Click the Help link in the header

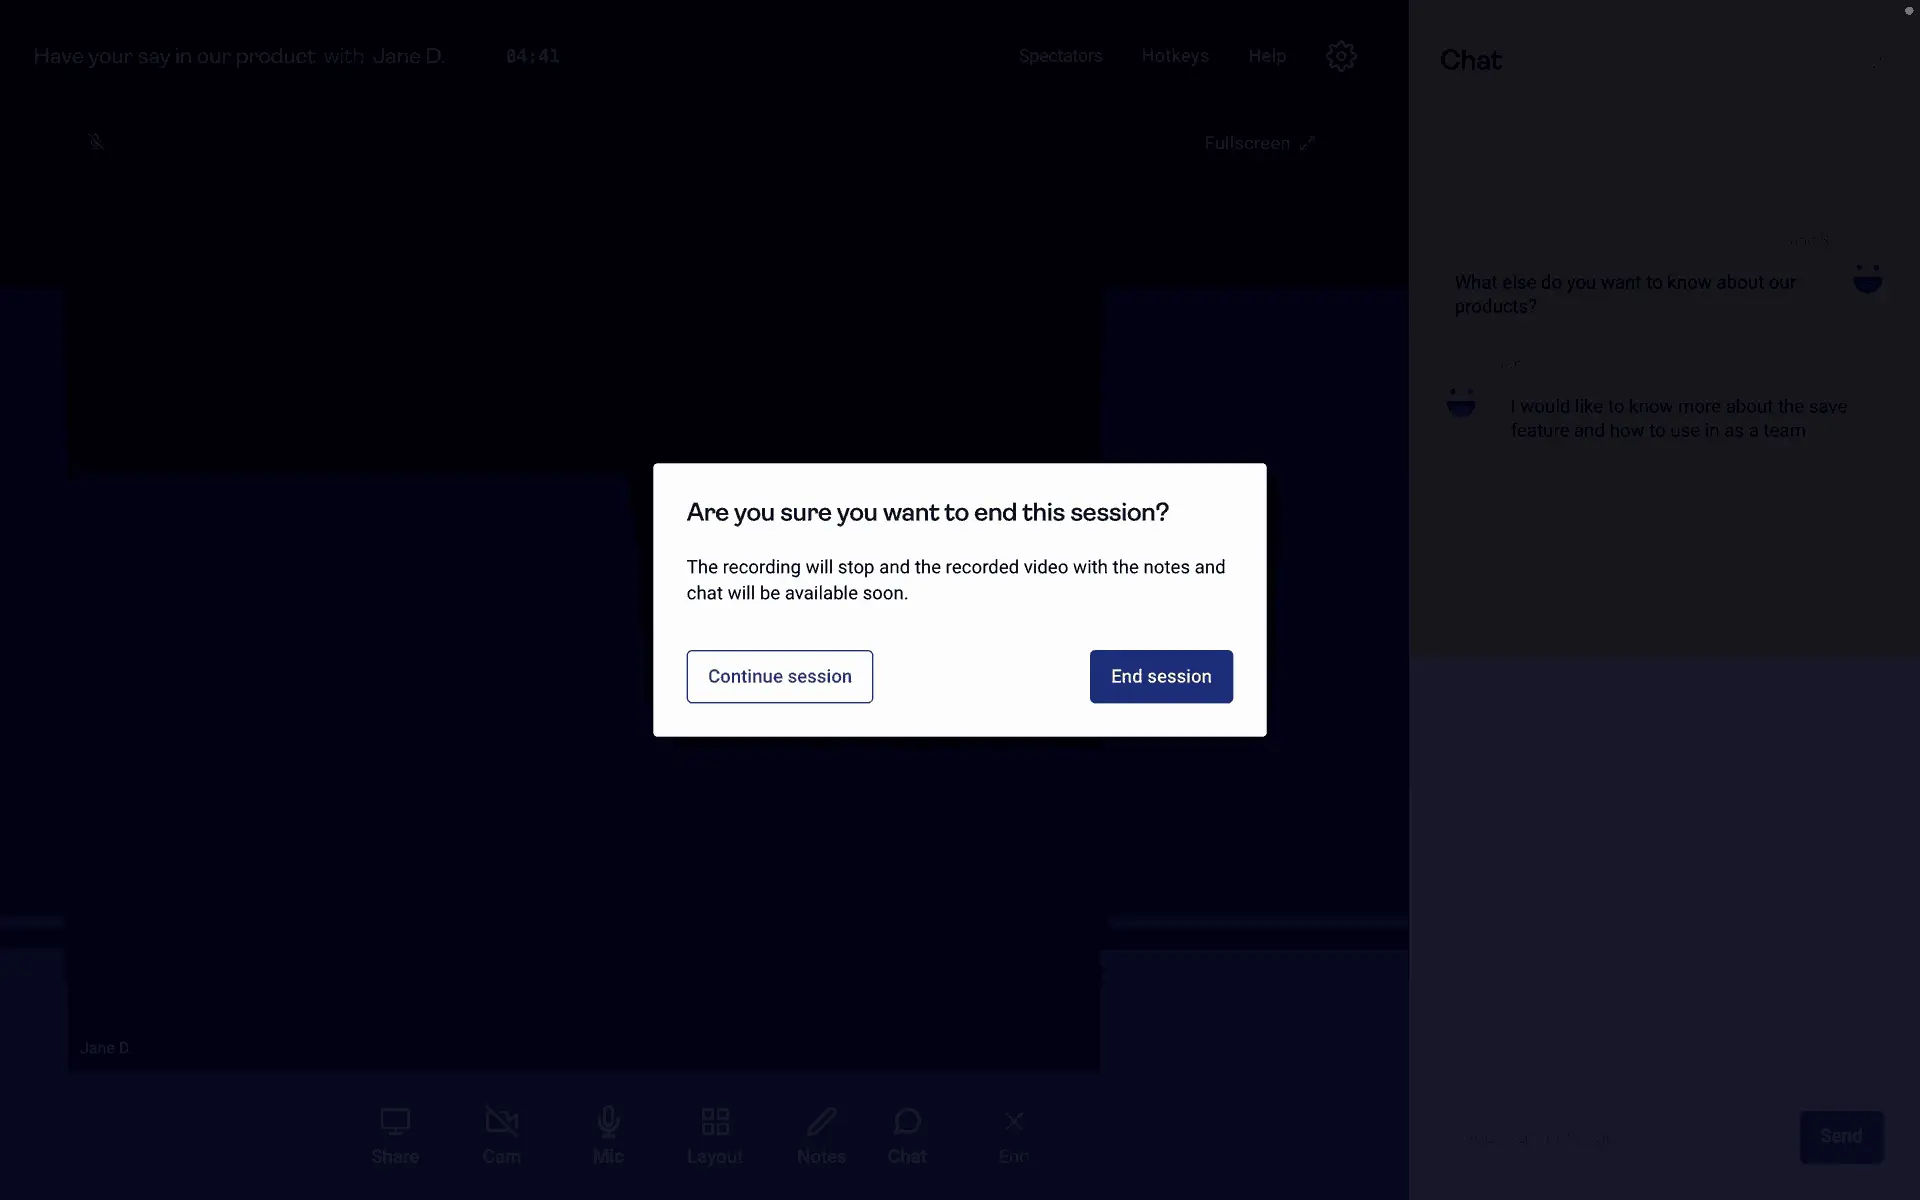tap(1266, 56)
